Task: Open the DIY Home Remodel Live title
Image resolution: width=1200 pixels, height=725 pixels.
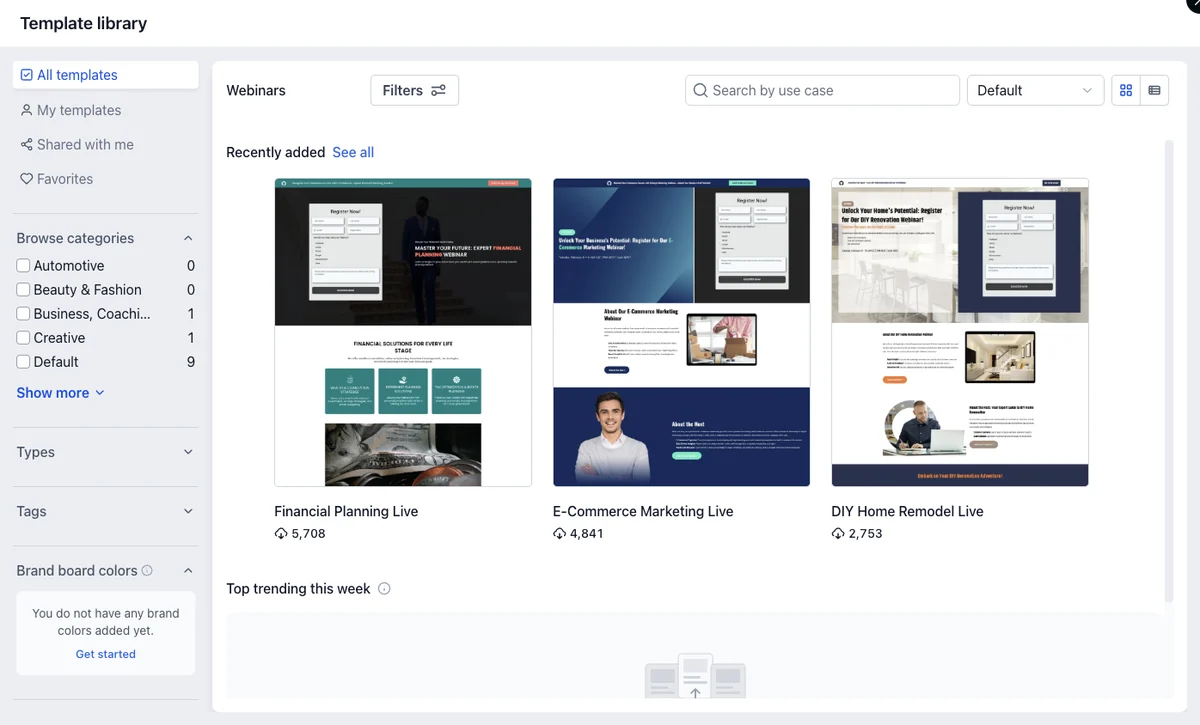Action: tap(907, 511)
